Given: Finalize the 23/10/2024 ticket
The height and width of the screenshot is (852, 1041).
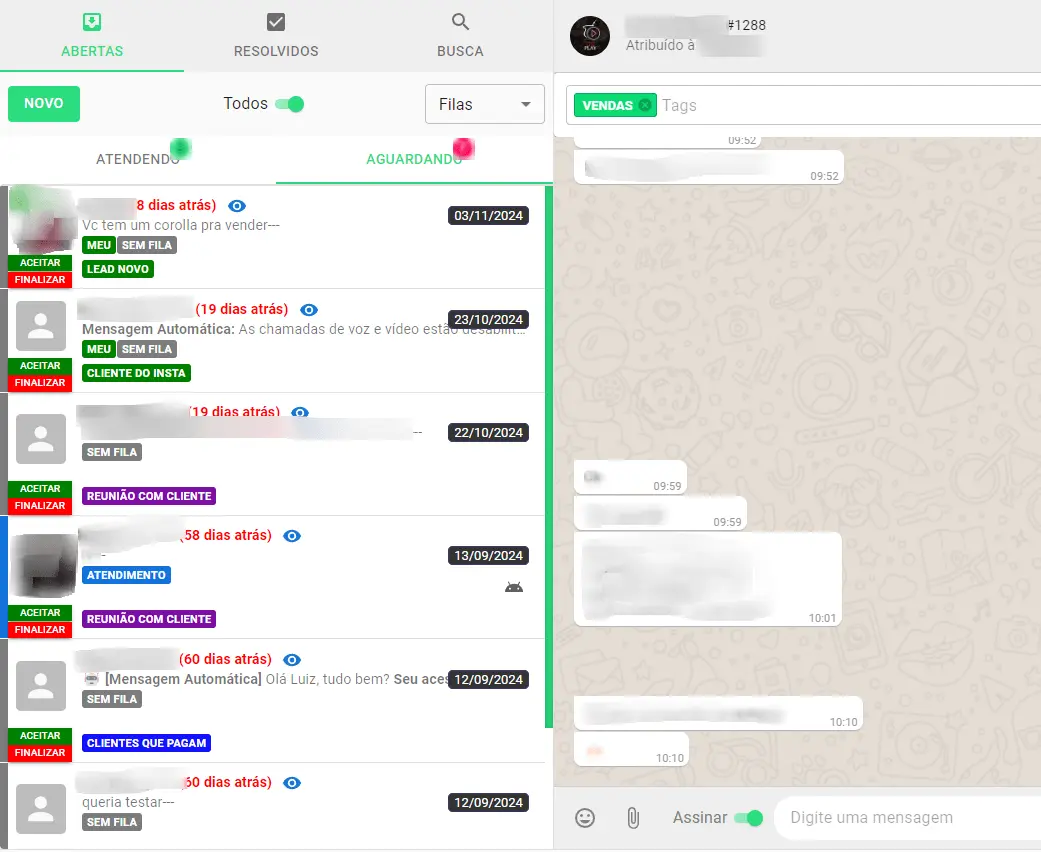Looking at the screenshot, I should (x=40, y=383).
